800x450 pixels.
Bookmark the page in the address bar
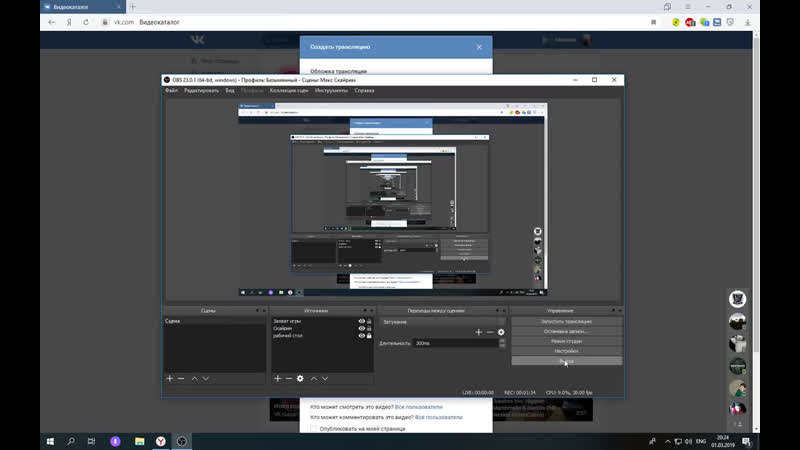pos(654,22)
